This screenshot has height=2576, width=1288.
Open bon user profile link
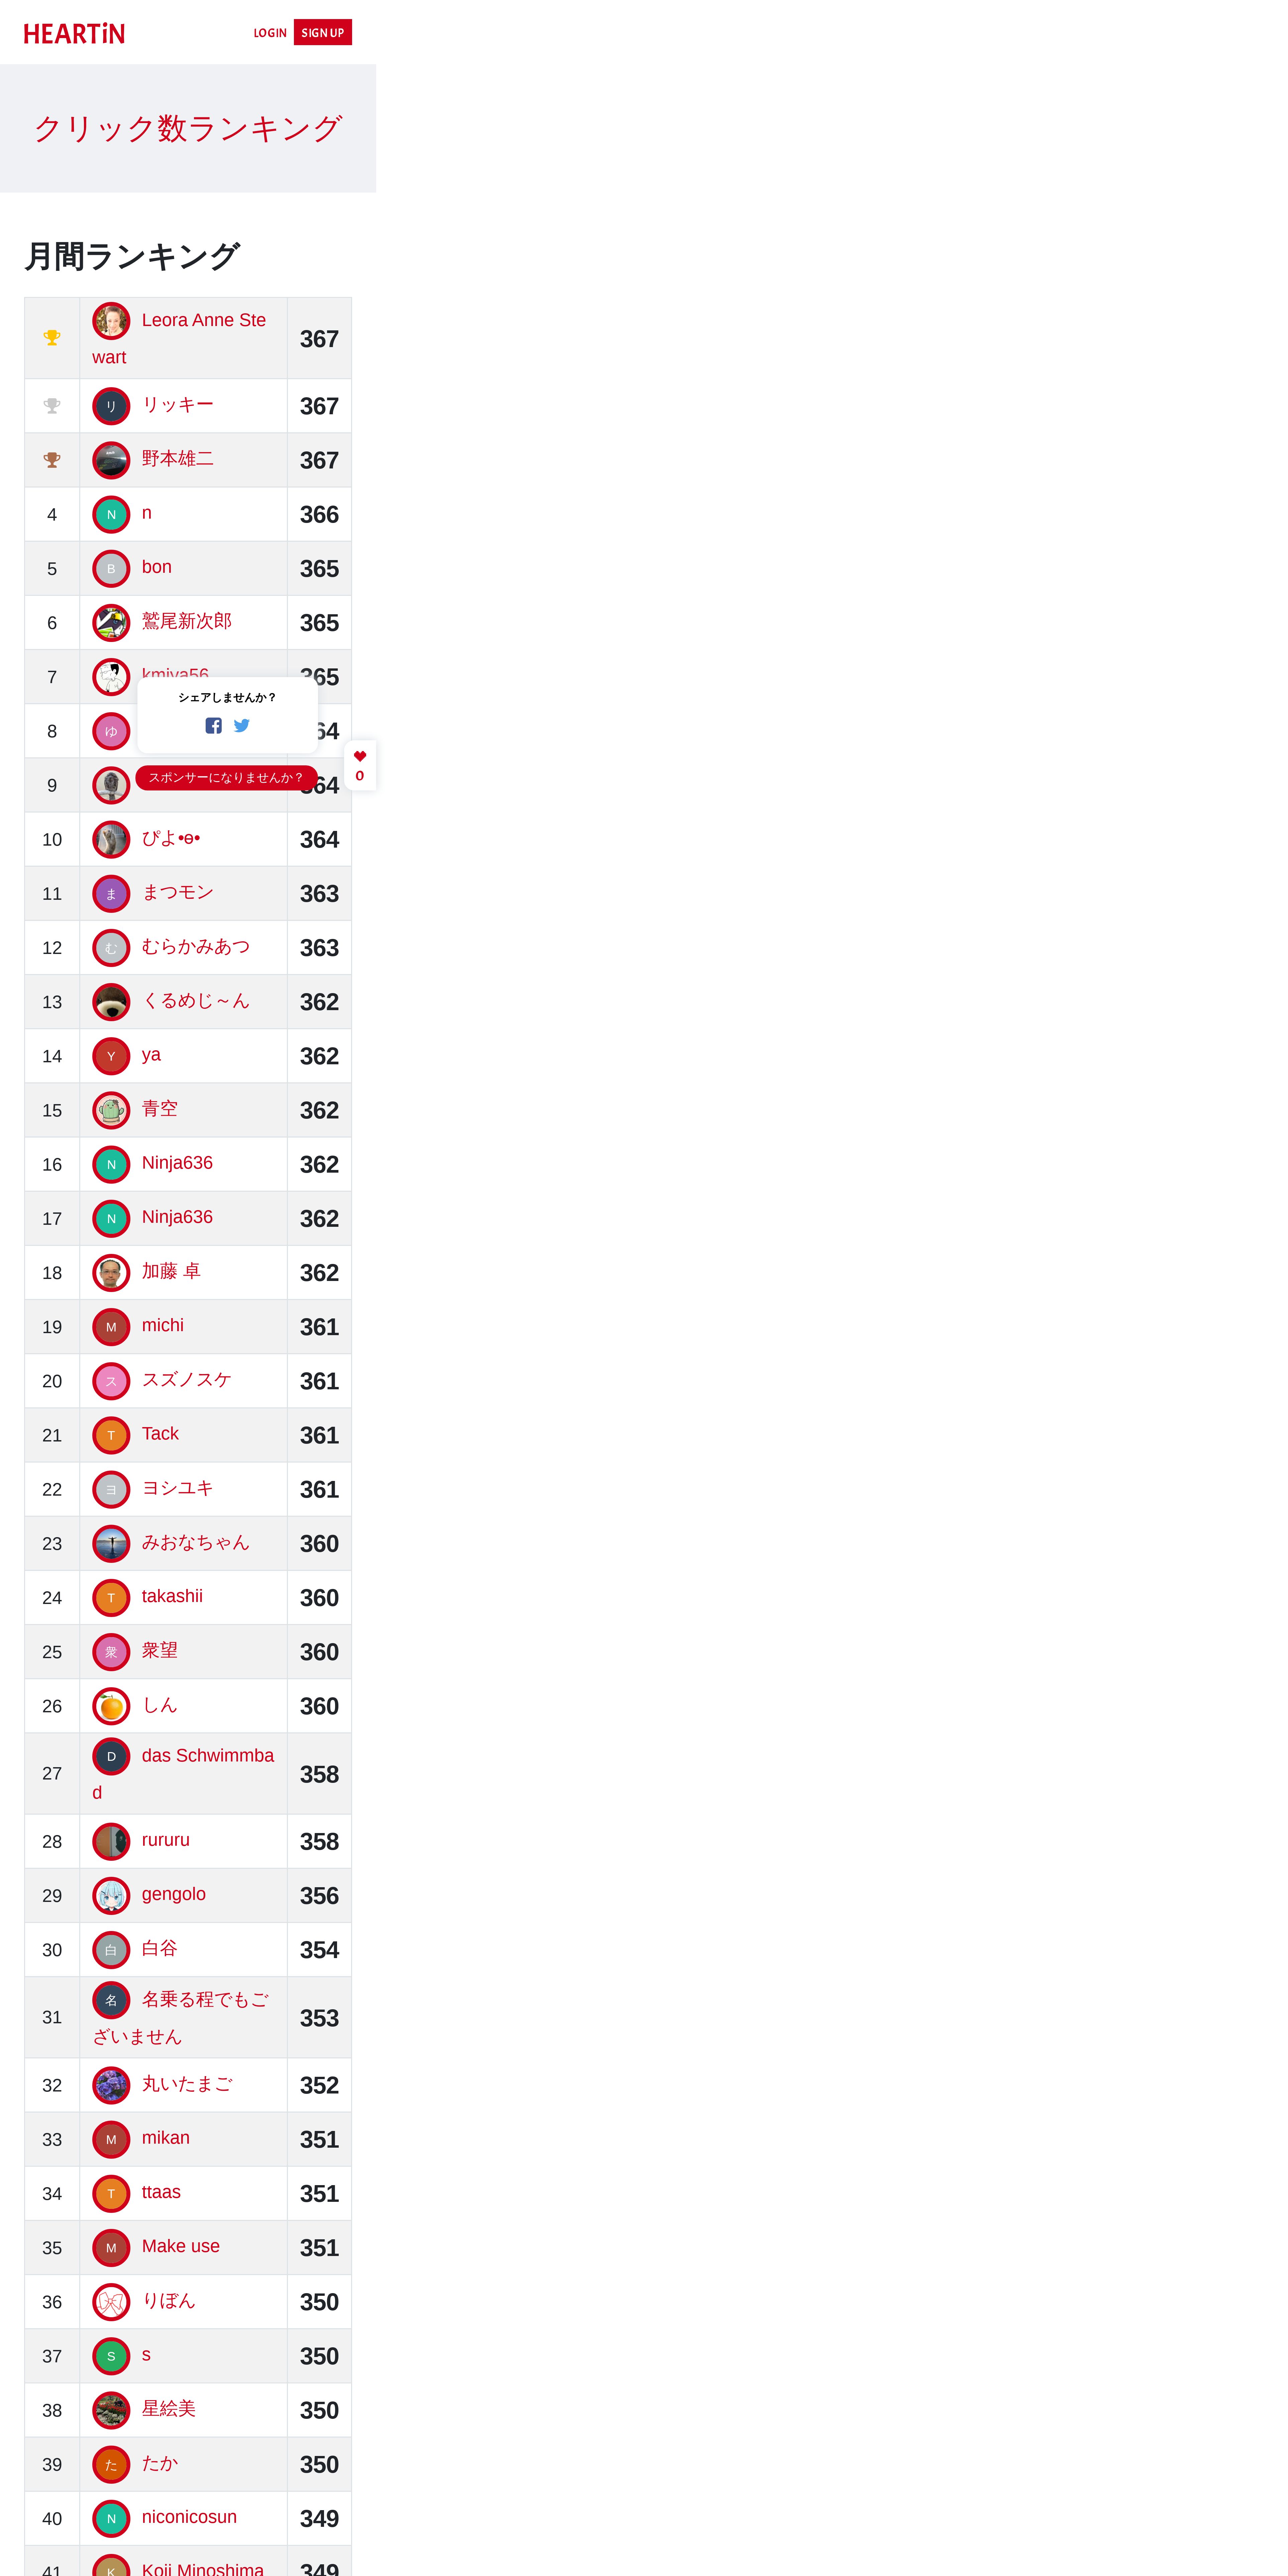click(157, 567)
